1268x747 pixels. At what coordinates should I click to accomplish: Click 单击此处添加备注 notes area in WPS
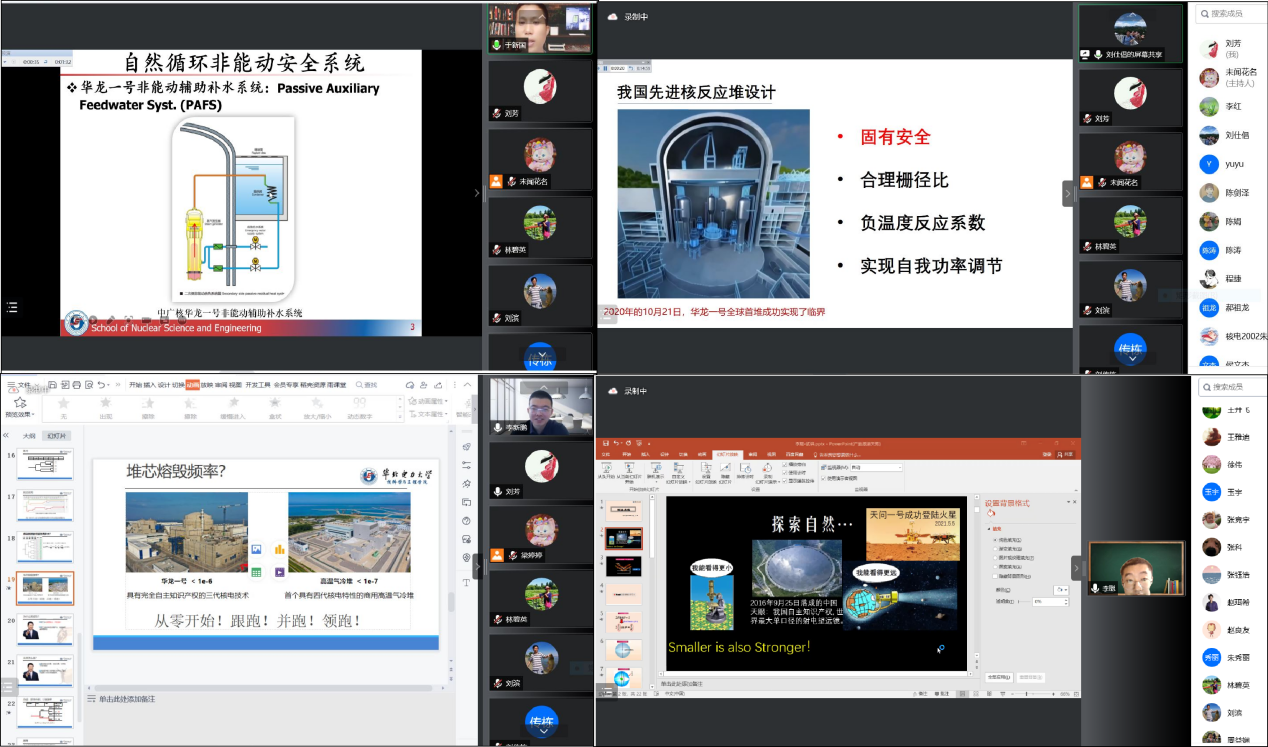coord(125,699)
